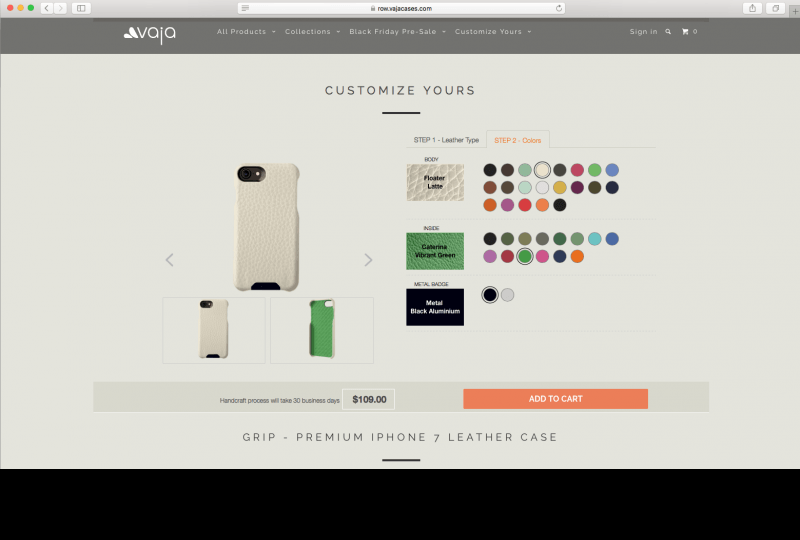Expand the Collections dropdown
The height and width of the screenshot is (540, 800).
tap(312, 32)
